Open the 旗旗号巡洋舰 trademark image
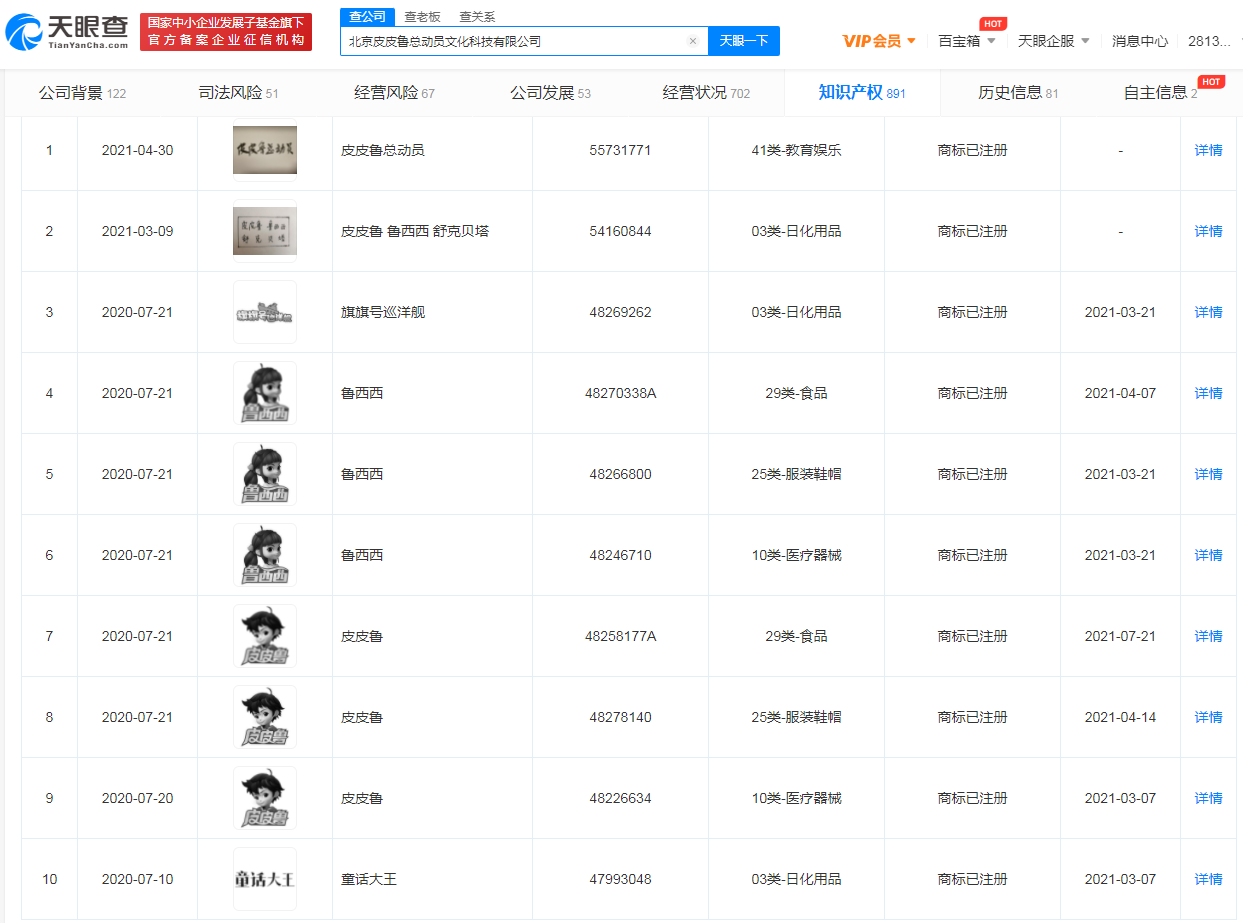Screen dimensions: 1243x923 coord(265,312)
